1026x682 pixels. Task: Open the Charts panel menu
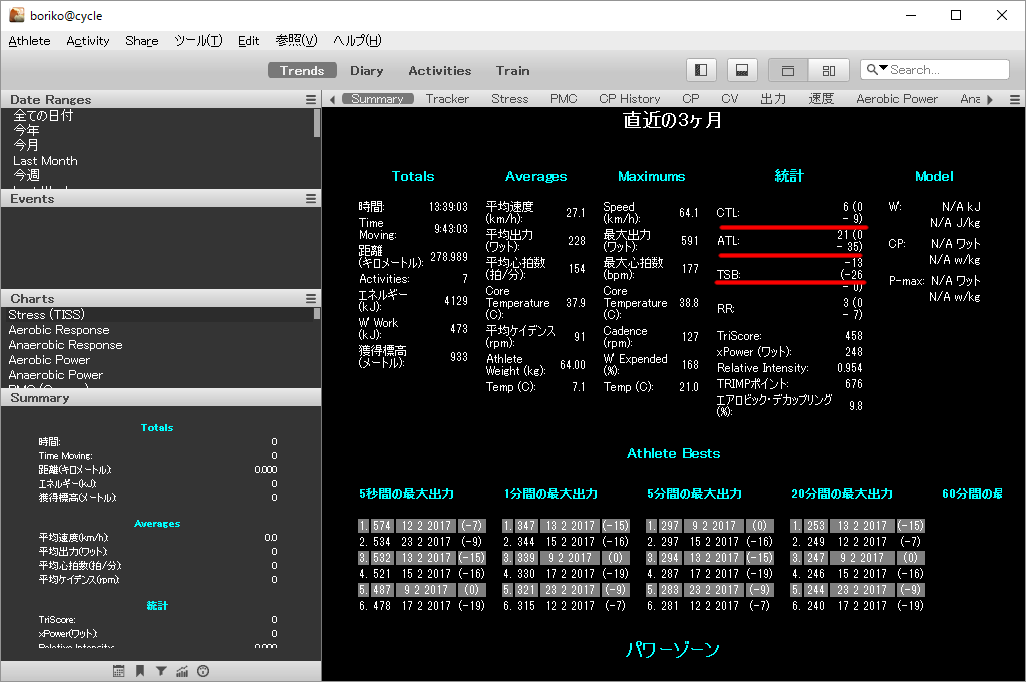coord(311,298)
